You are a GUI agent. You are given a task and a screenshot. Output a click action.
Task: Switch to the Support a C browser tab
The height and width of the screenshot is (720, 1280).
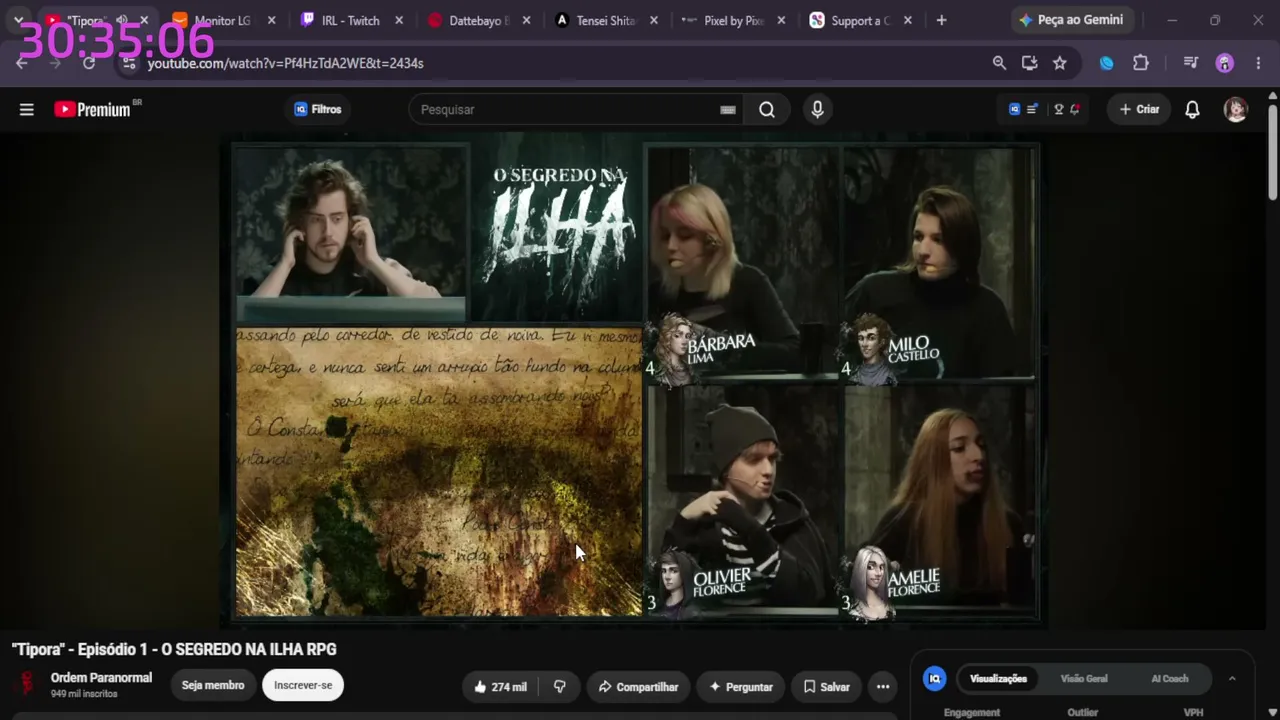pyautogui.click(x=862, y=20)
